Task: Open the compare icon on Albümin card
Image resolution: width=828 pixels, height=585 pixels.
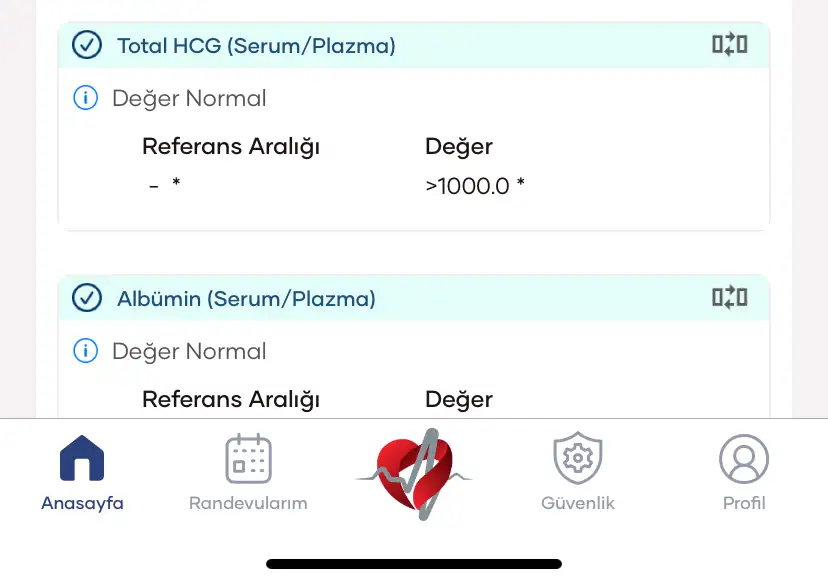Action: tap(730, 297)
